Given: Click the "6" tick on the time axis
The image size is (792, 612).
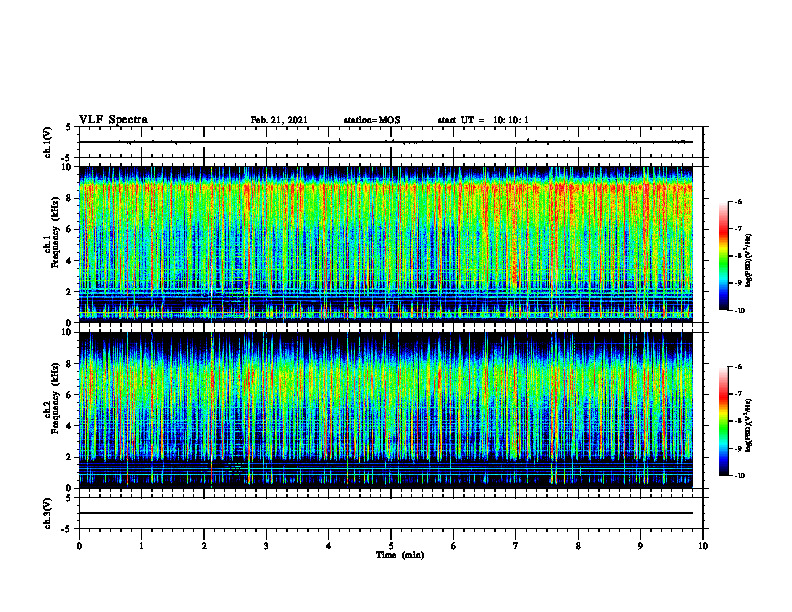Looking at the screenshot, I should click(x=454, y=546).
